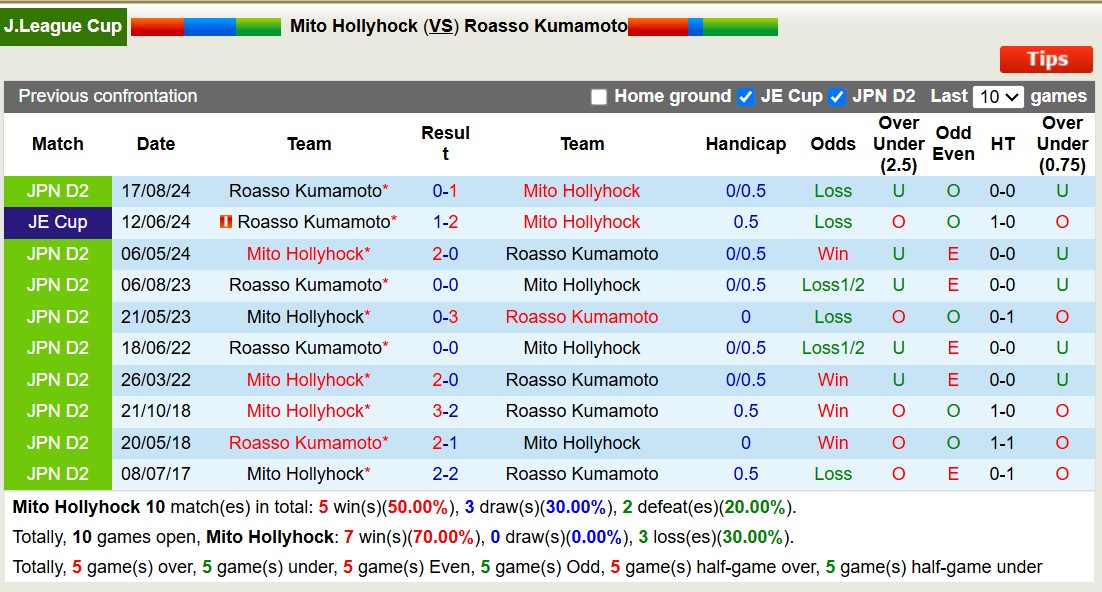Uncheck the Home ground checkbox
1102x592 pixels.
point(599,96)
